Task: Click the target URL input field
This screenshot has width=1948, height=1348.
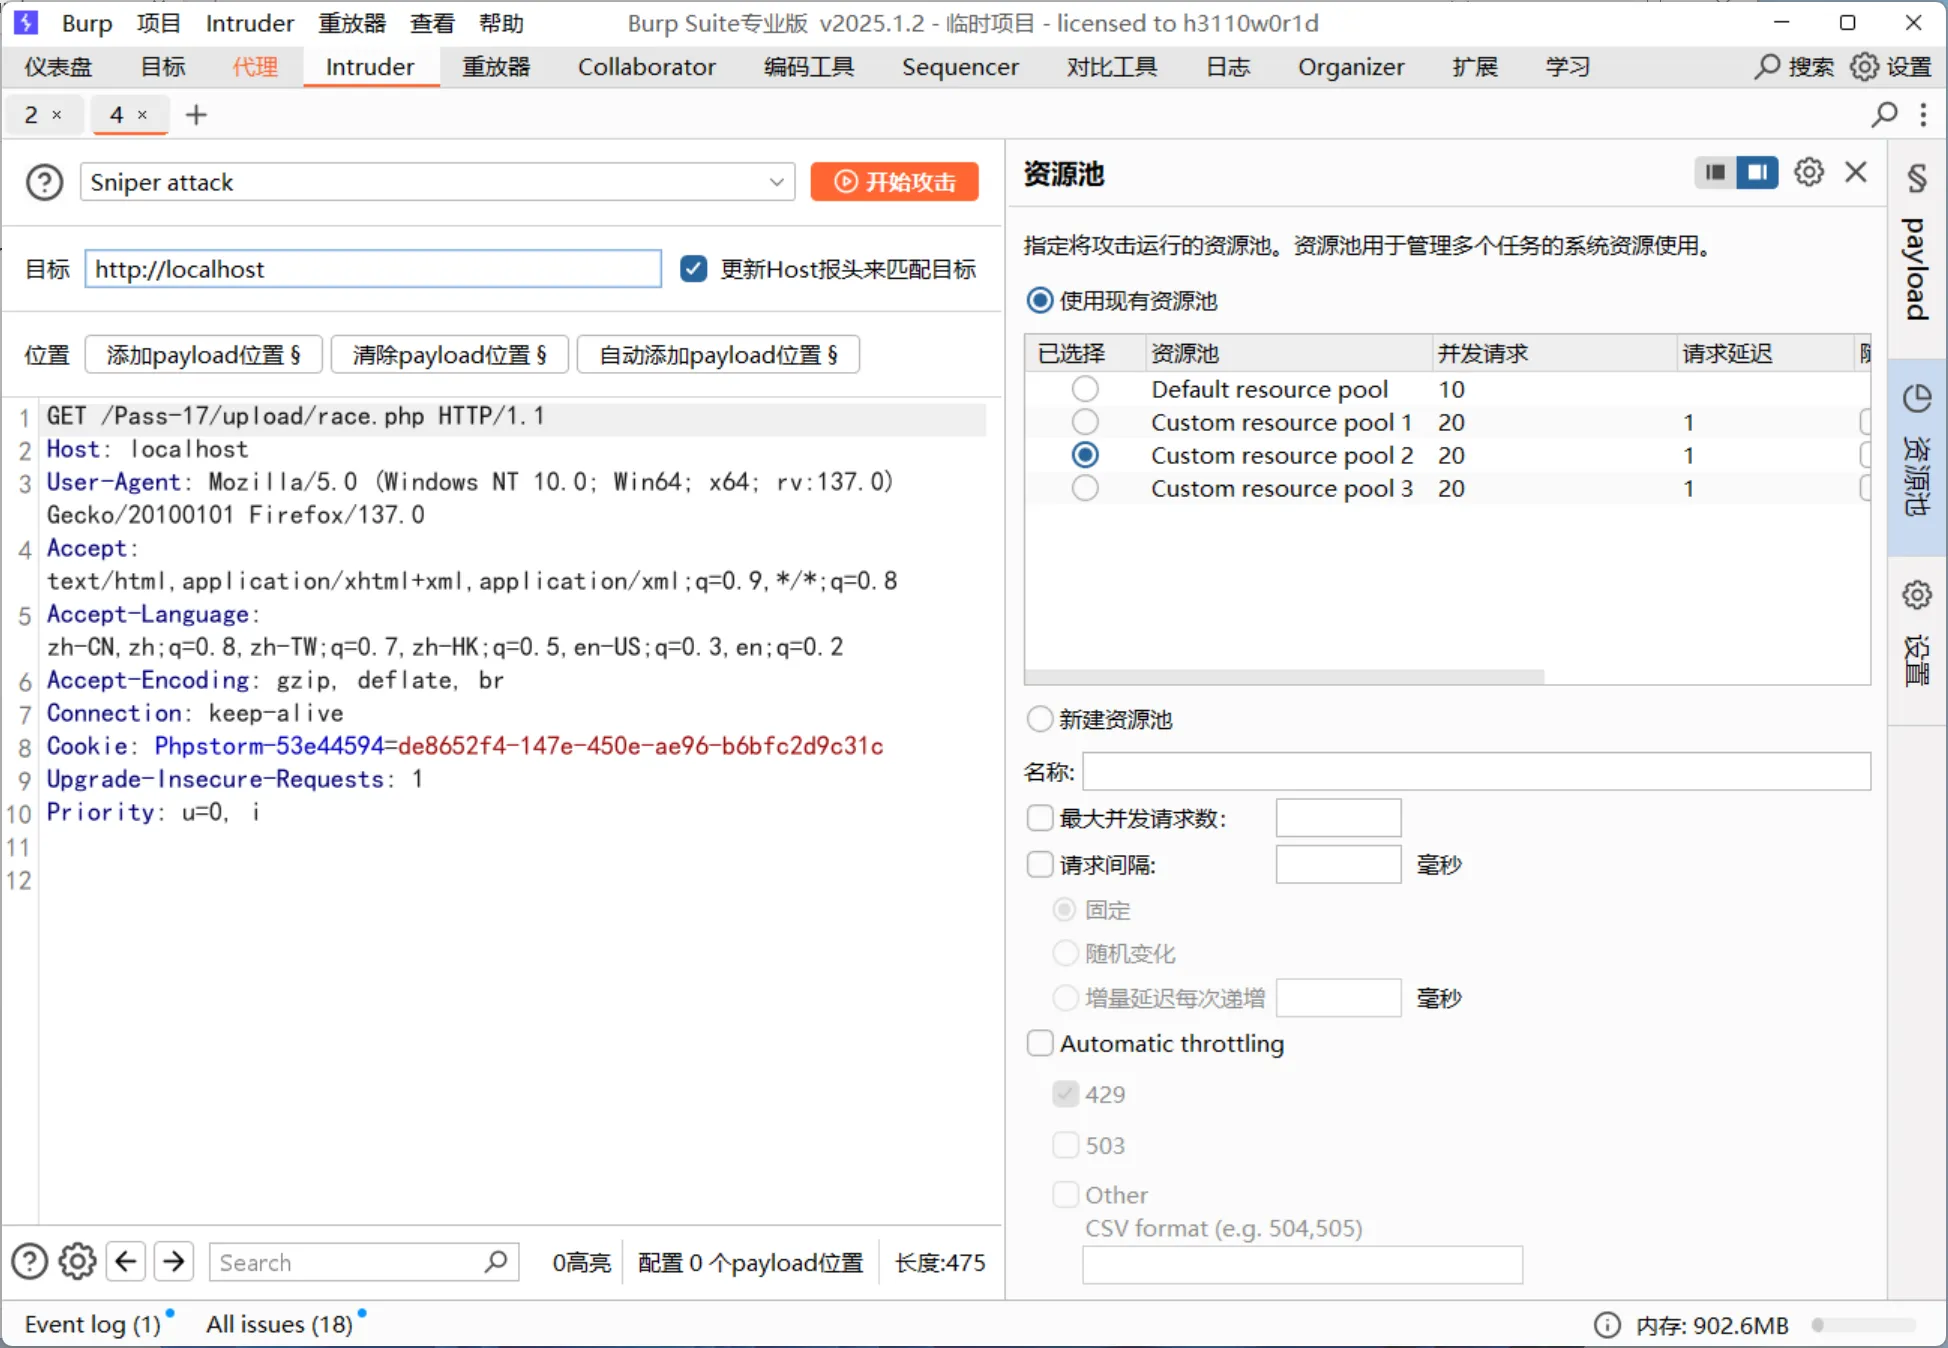Action: tap(372, 269)
